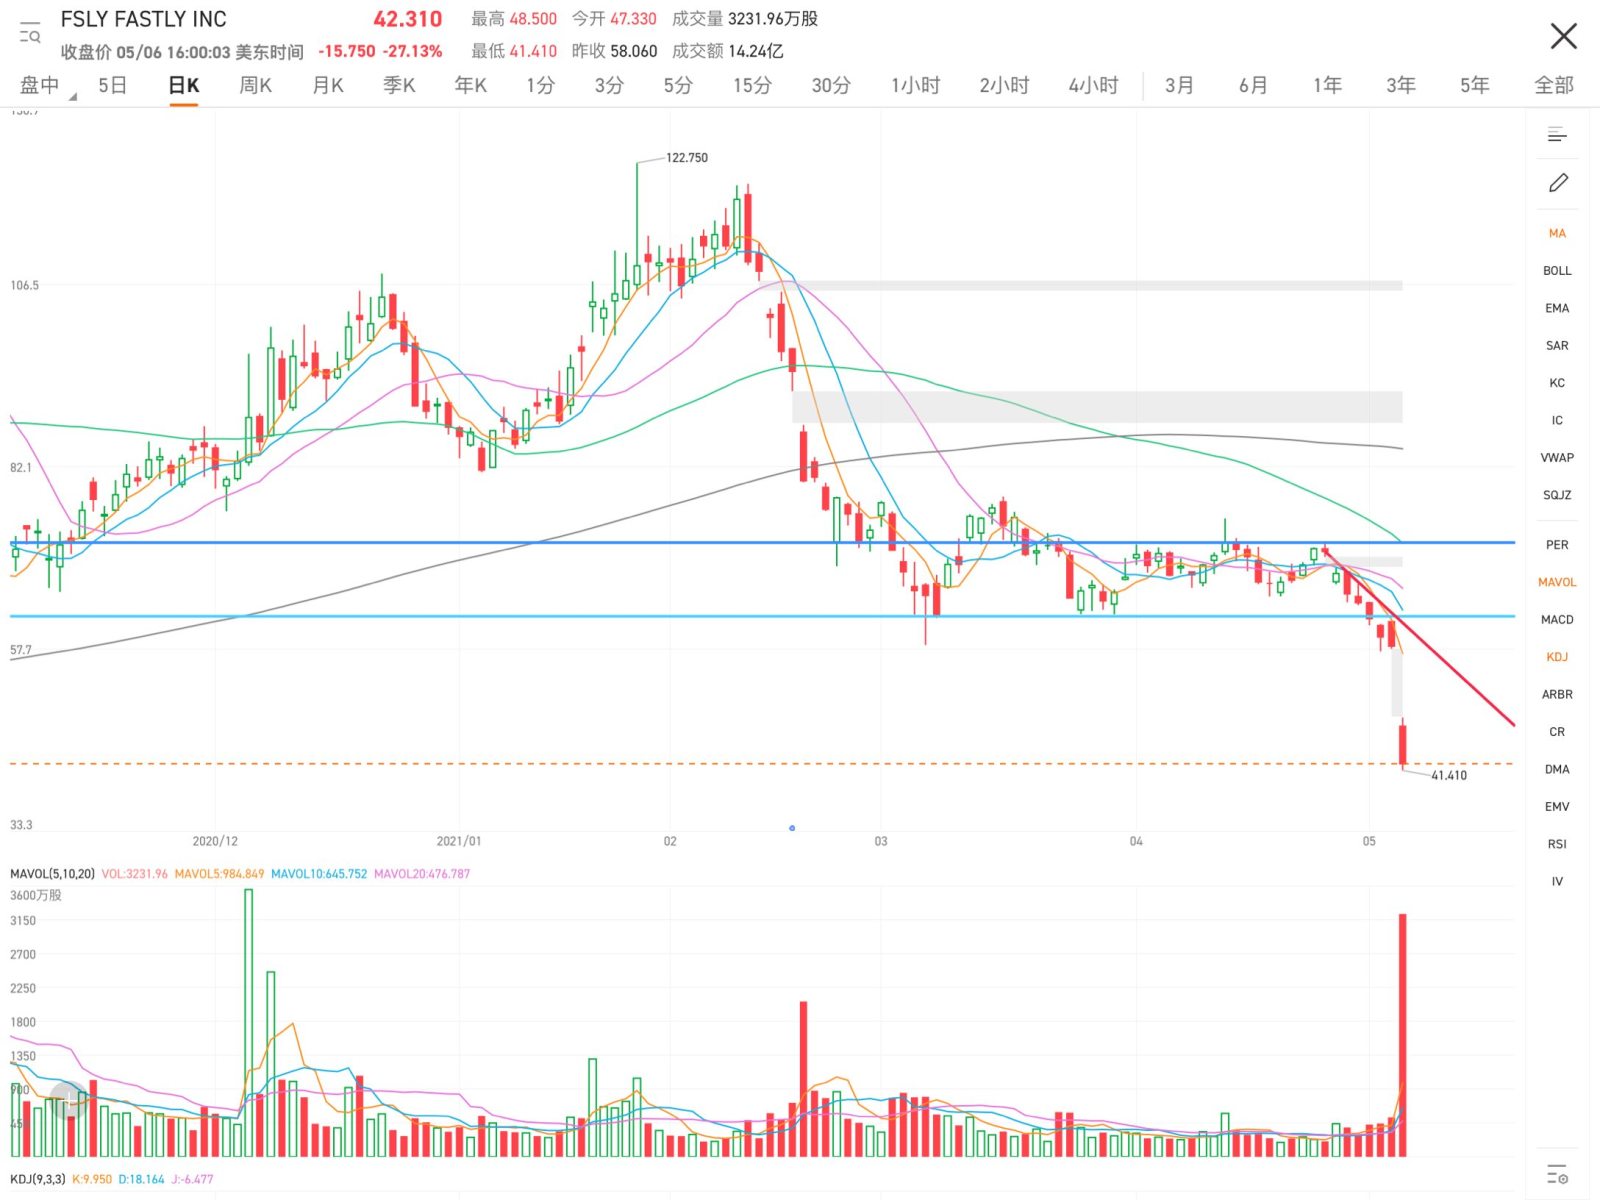The image size is (1600, 1200).
Task: Toggle the SAR indicator
Action: [1557, 346]
